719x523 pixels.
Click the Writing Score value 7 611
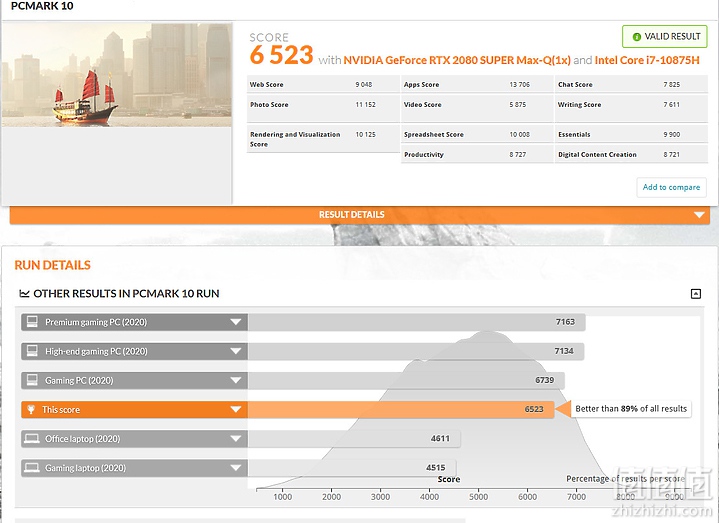coord(672,105)
